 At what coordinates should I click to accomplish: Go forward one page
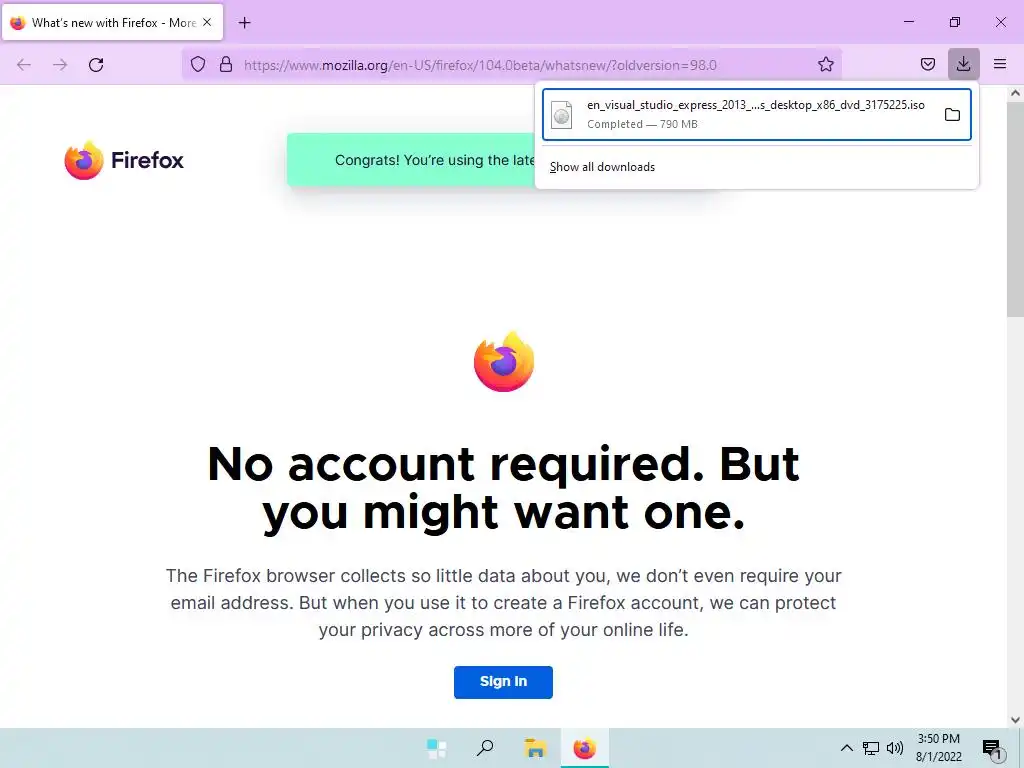tap(60, 65)
